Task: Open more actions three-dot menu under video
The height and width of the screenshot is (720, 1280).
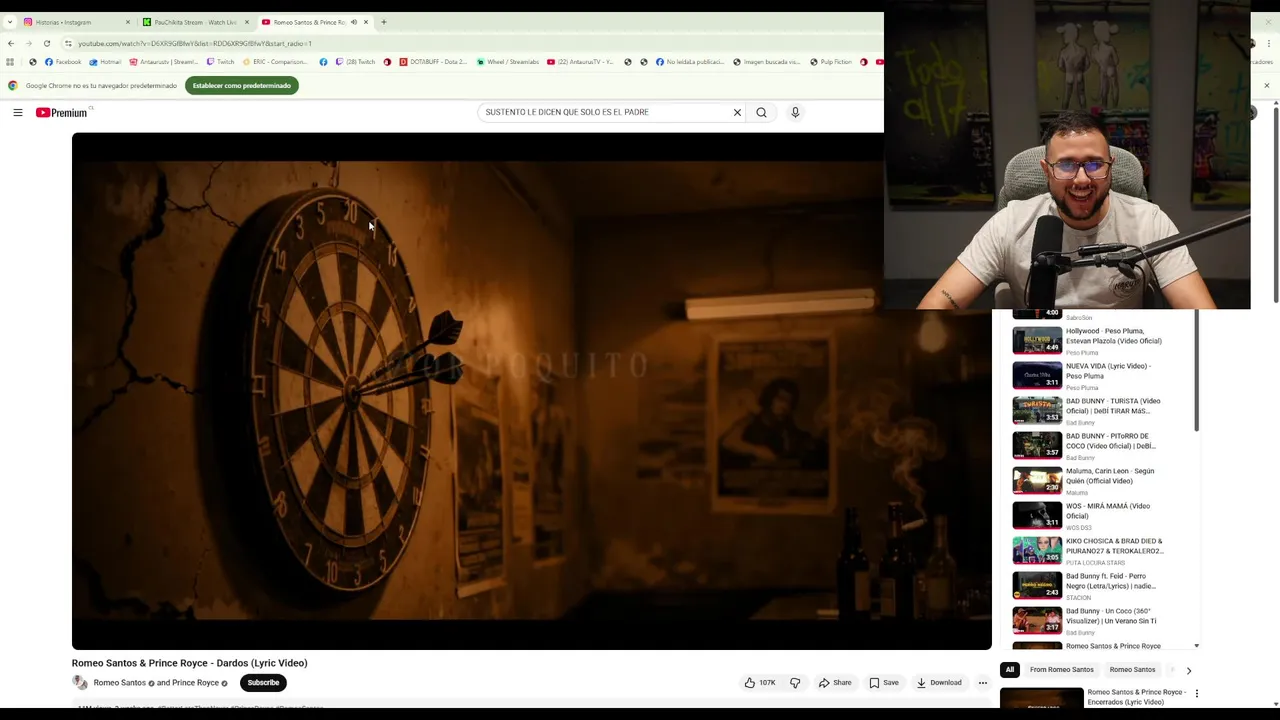Action: coord(982,683)
